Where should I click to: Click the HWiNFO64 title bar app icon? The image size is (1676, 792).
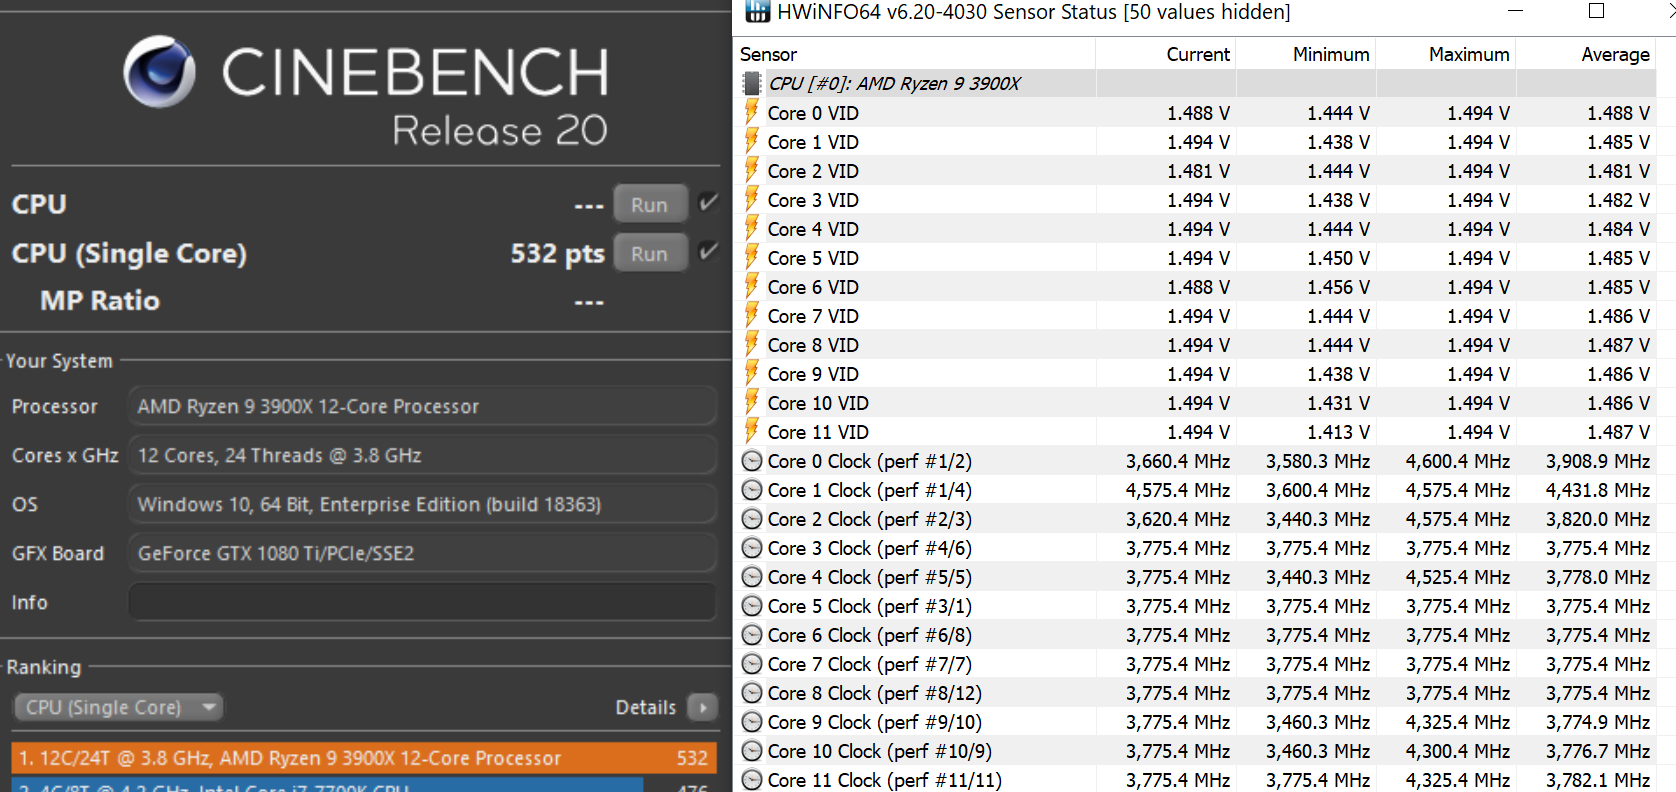(x=757, y=11)
